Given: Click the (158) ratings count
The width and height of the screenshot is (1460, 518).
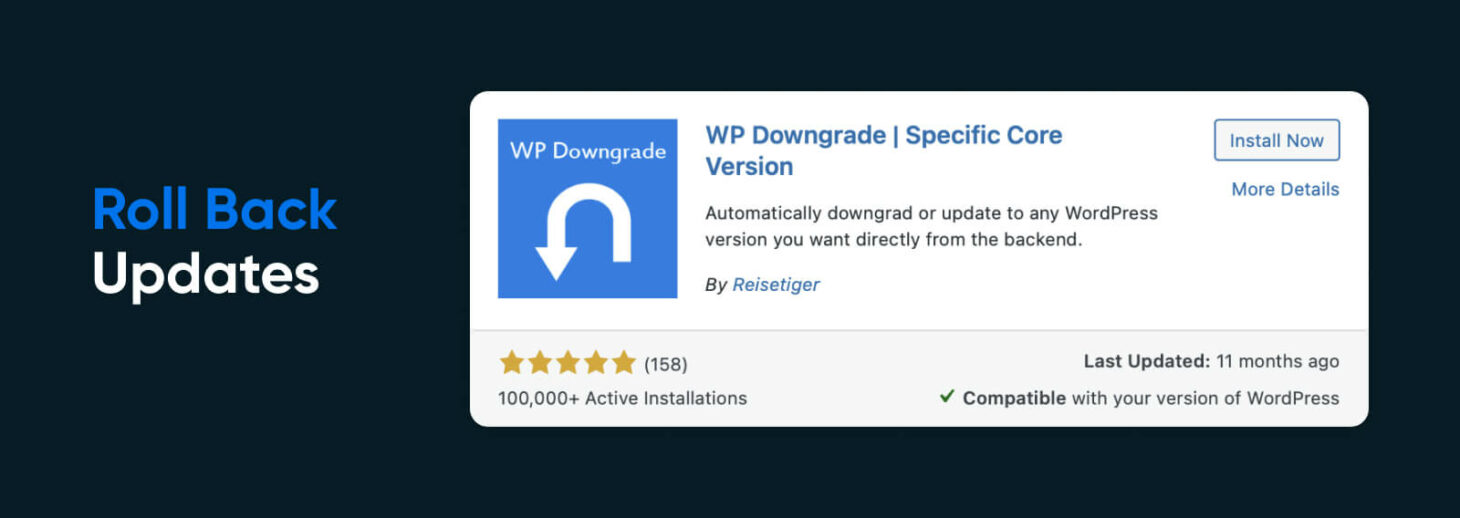Looking at the screenshot, I should tap(665, 364).
